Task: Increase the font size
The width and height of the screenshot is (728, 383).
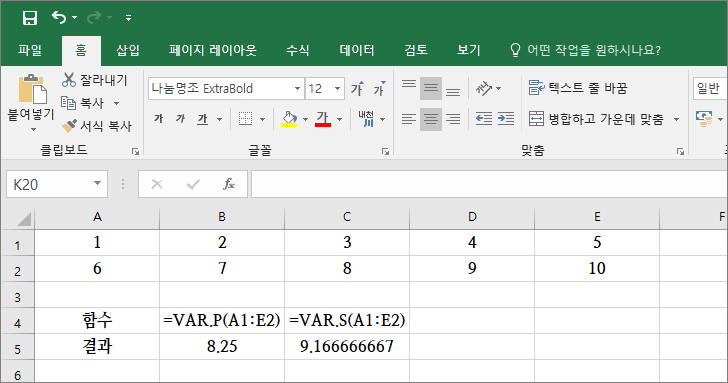Action: click(357, 88)
